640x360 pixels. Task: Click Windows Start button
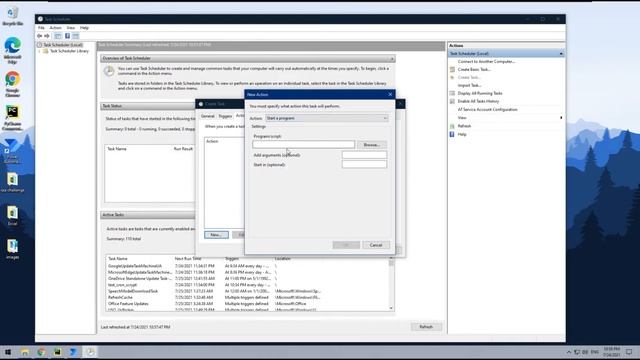pyautogui.click(x=8, y=352)
